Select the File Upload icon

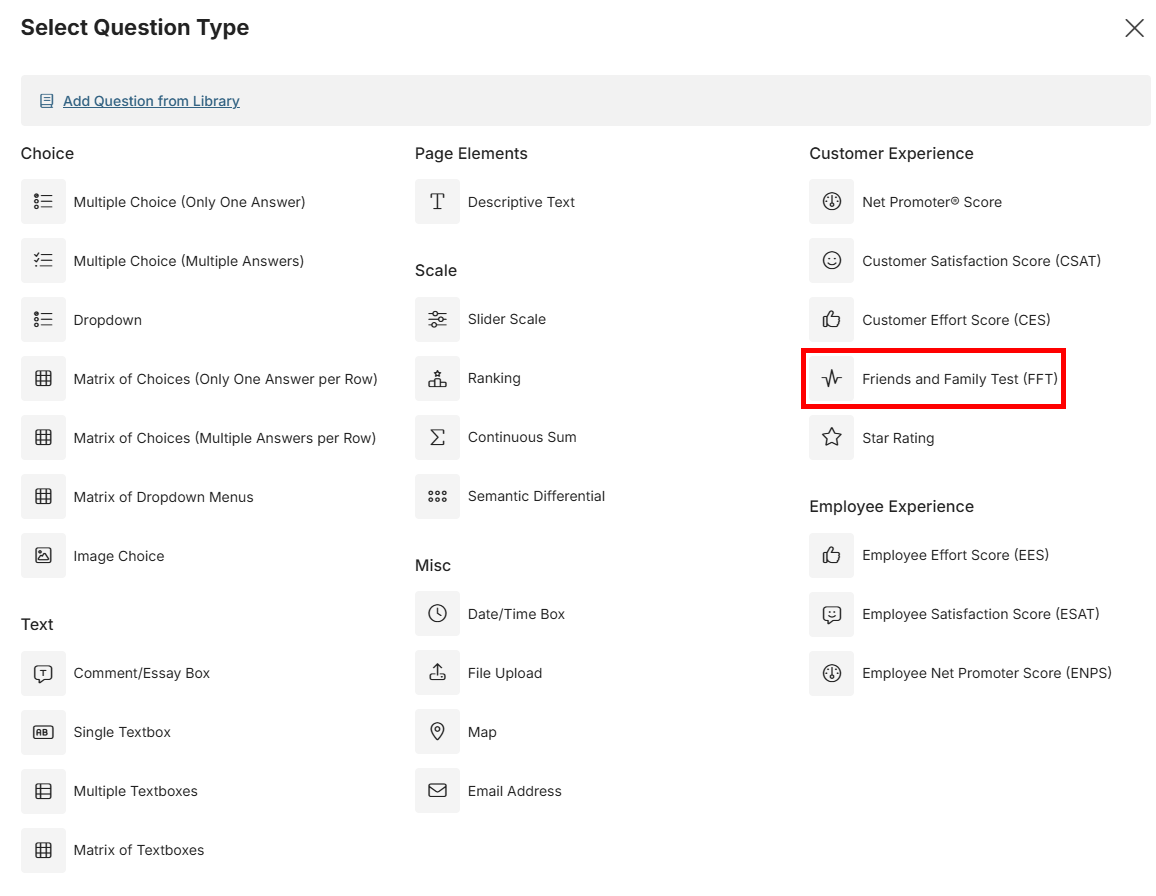[x=437, y=673]
